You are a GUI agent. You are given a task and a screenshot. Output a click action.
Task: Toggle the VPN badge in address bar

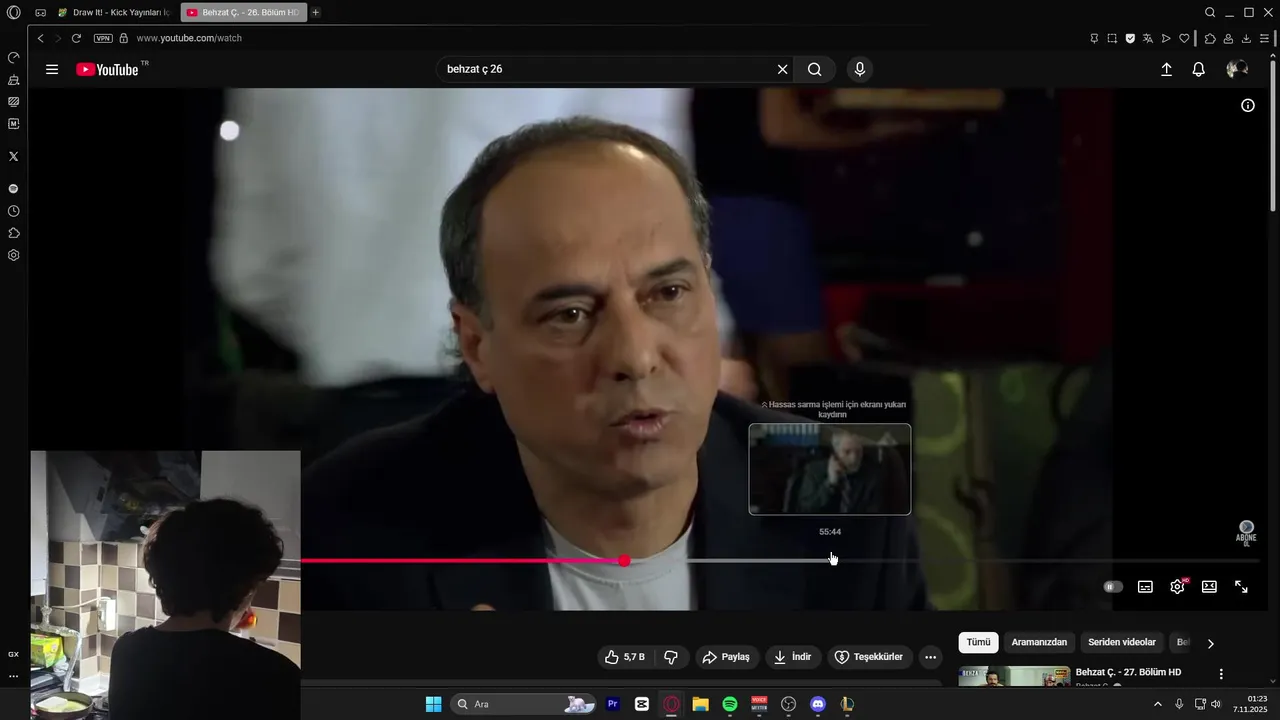(x=103, y=38)
